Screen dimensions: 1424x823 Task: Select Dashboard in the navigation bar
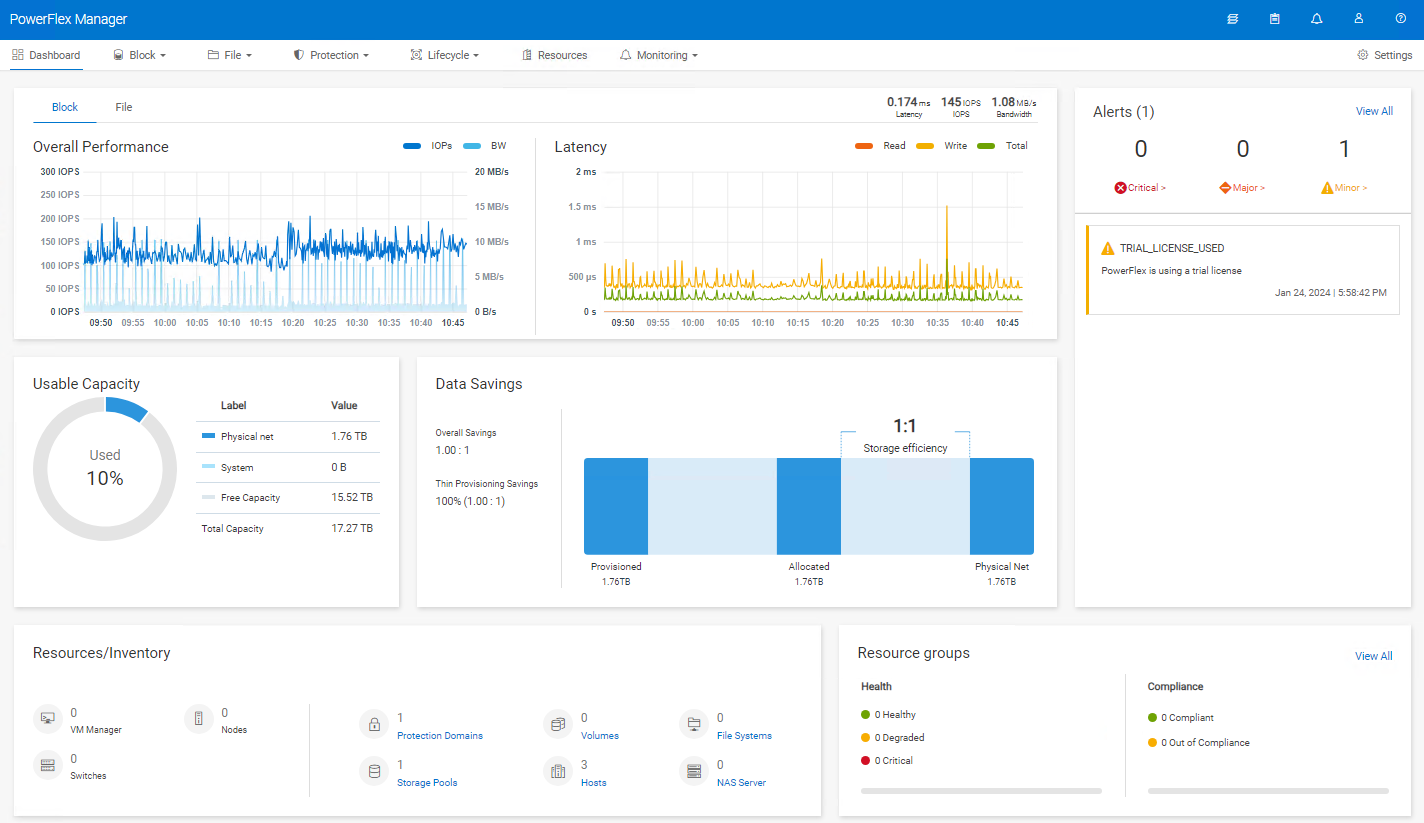pyautogui.click(x=46, y=55)
